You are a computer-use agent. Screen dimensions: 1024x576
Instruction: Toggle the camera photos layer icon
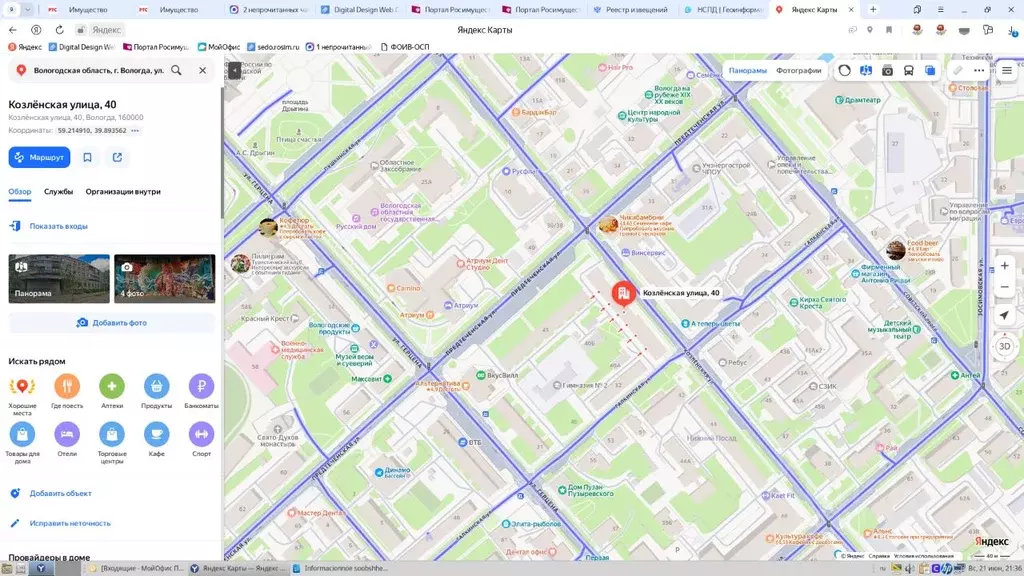[887, 71]
